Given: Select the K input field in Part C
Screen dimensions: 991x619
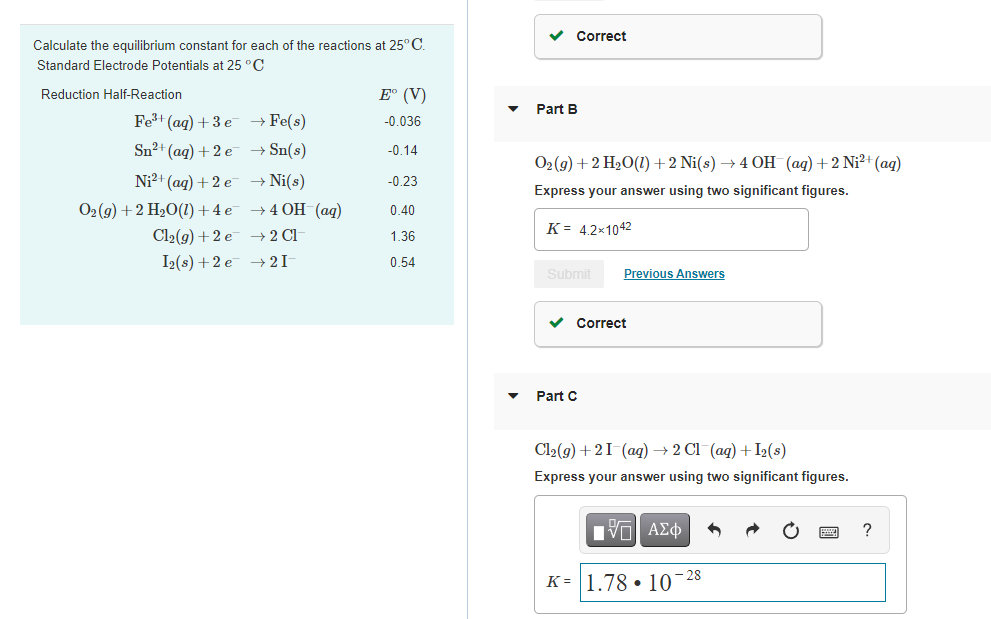Looking at the screenshot, I should [732, 582].
